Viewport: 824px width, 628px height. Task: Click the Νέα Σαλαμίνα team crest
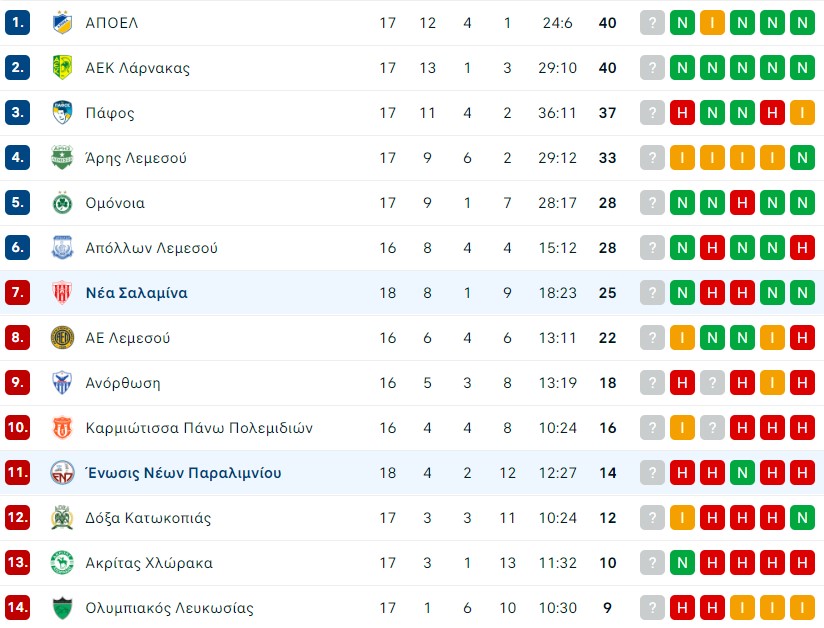[x=62, y=293]
